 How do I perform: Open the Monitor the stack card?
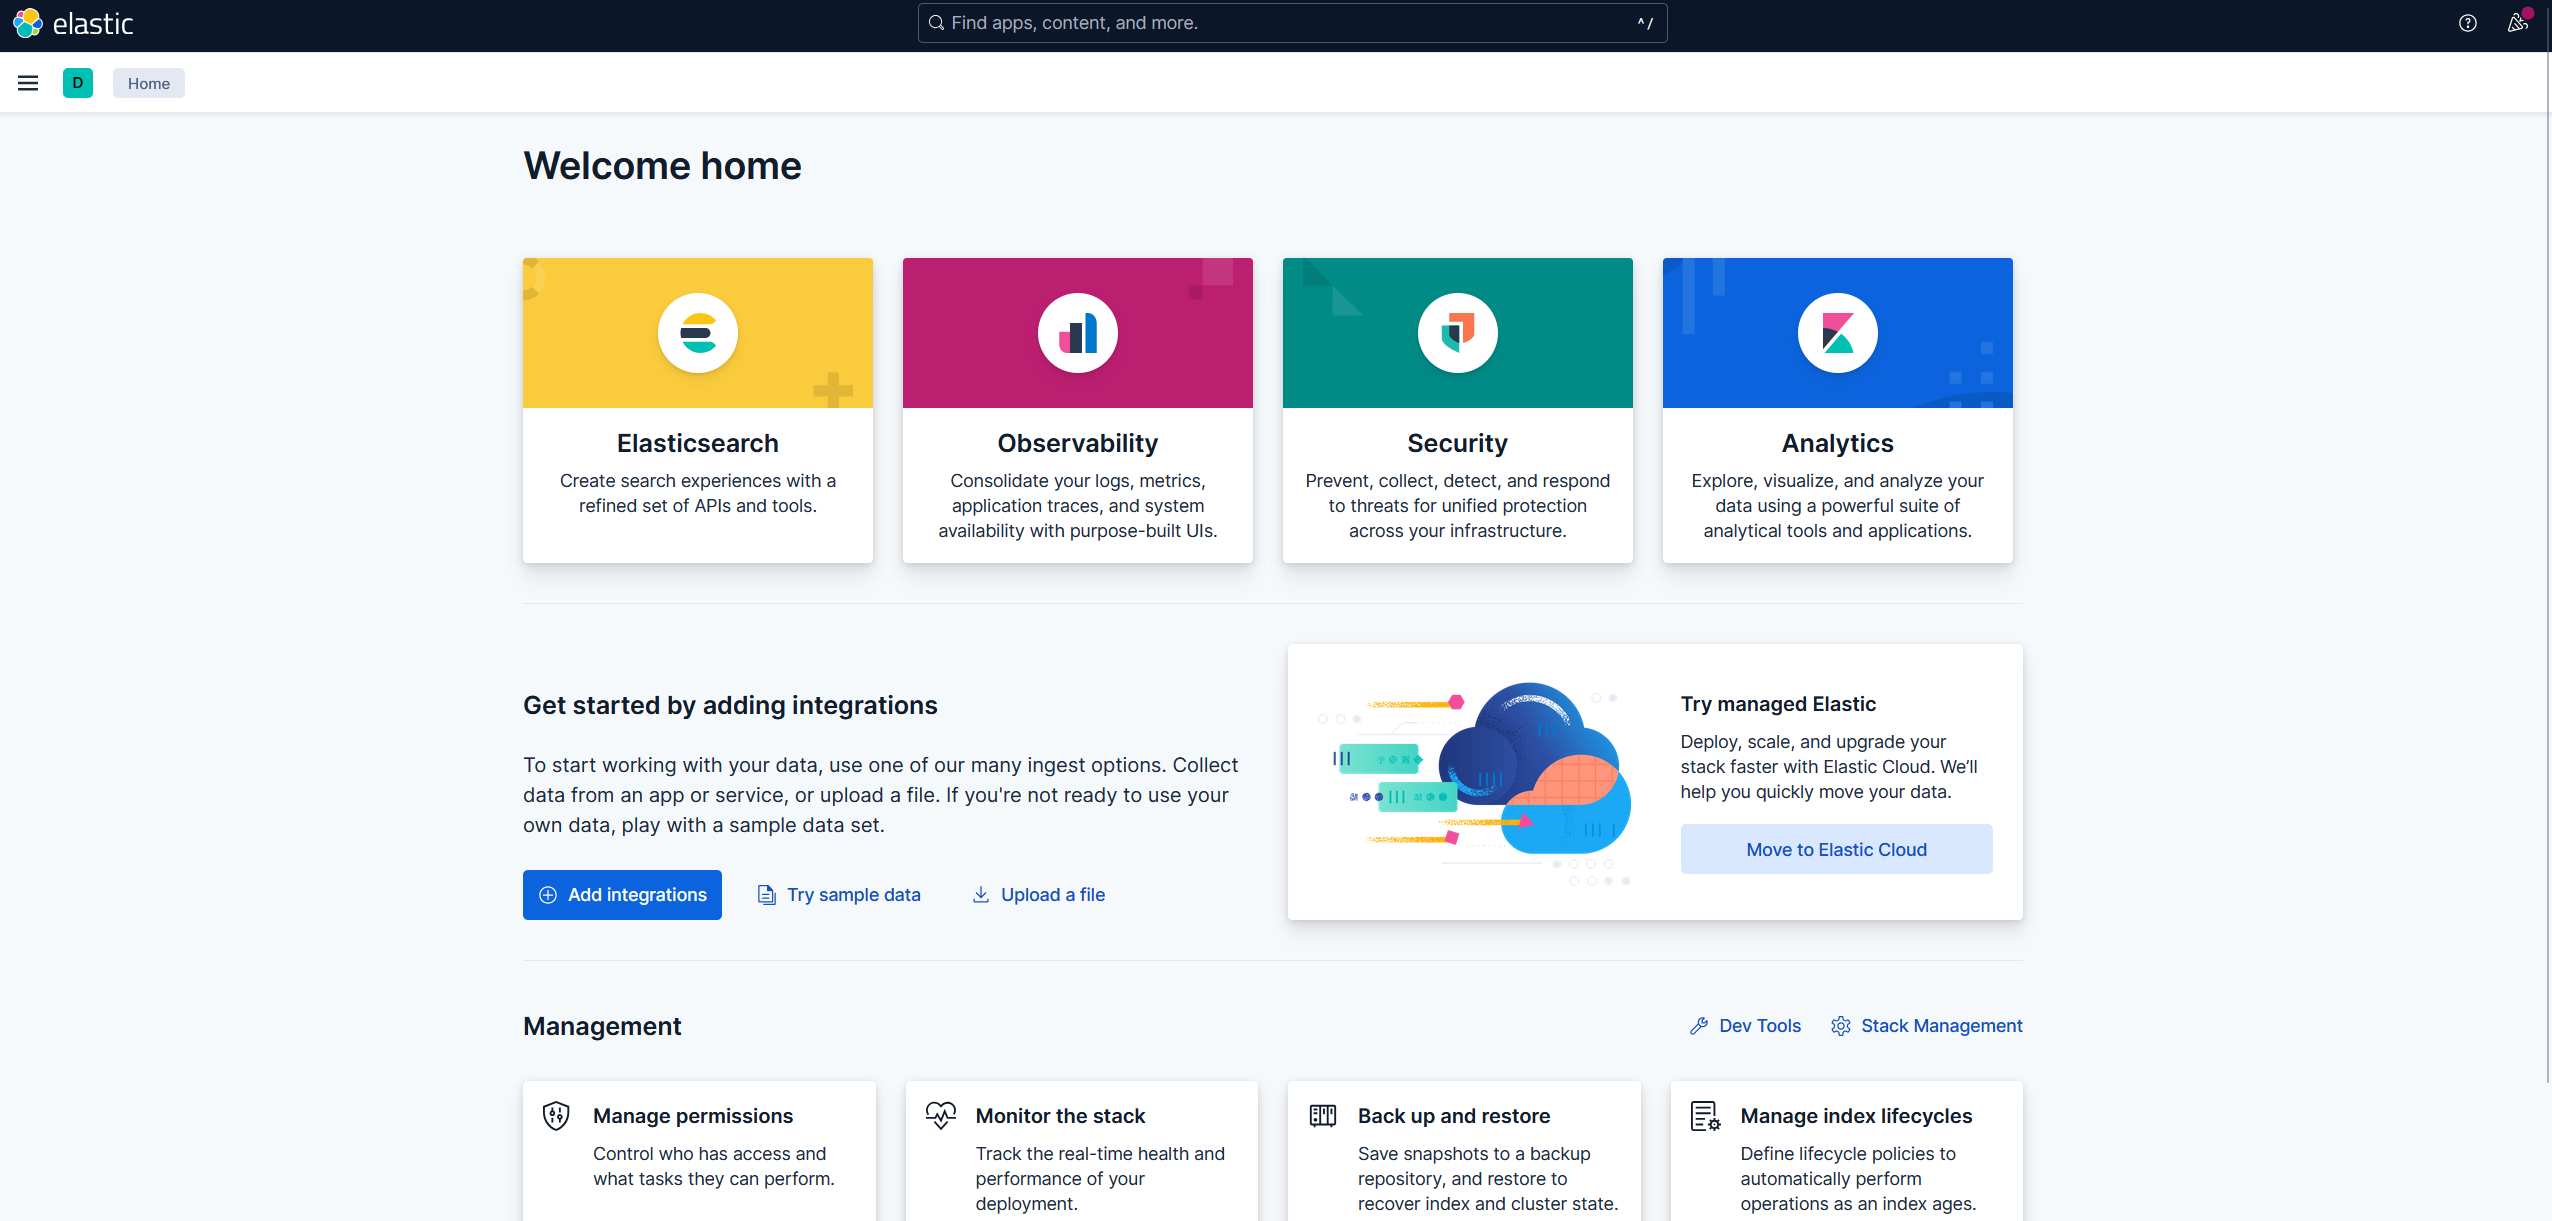[x=1060, y=1116]
